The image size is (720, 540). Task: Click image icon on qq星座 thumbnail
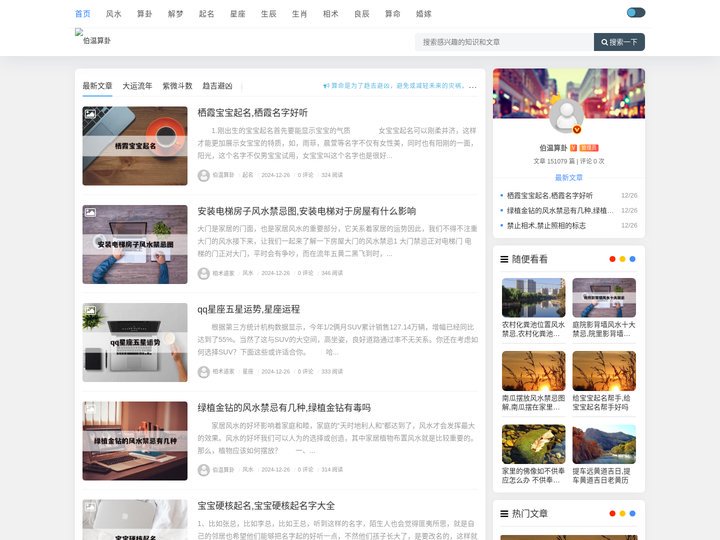coord(90,310)
